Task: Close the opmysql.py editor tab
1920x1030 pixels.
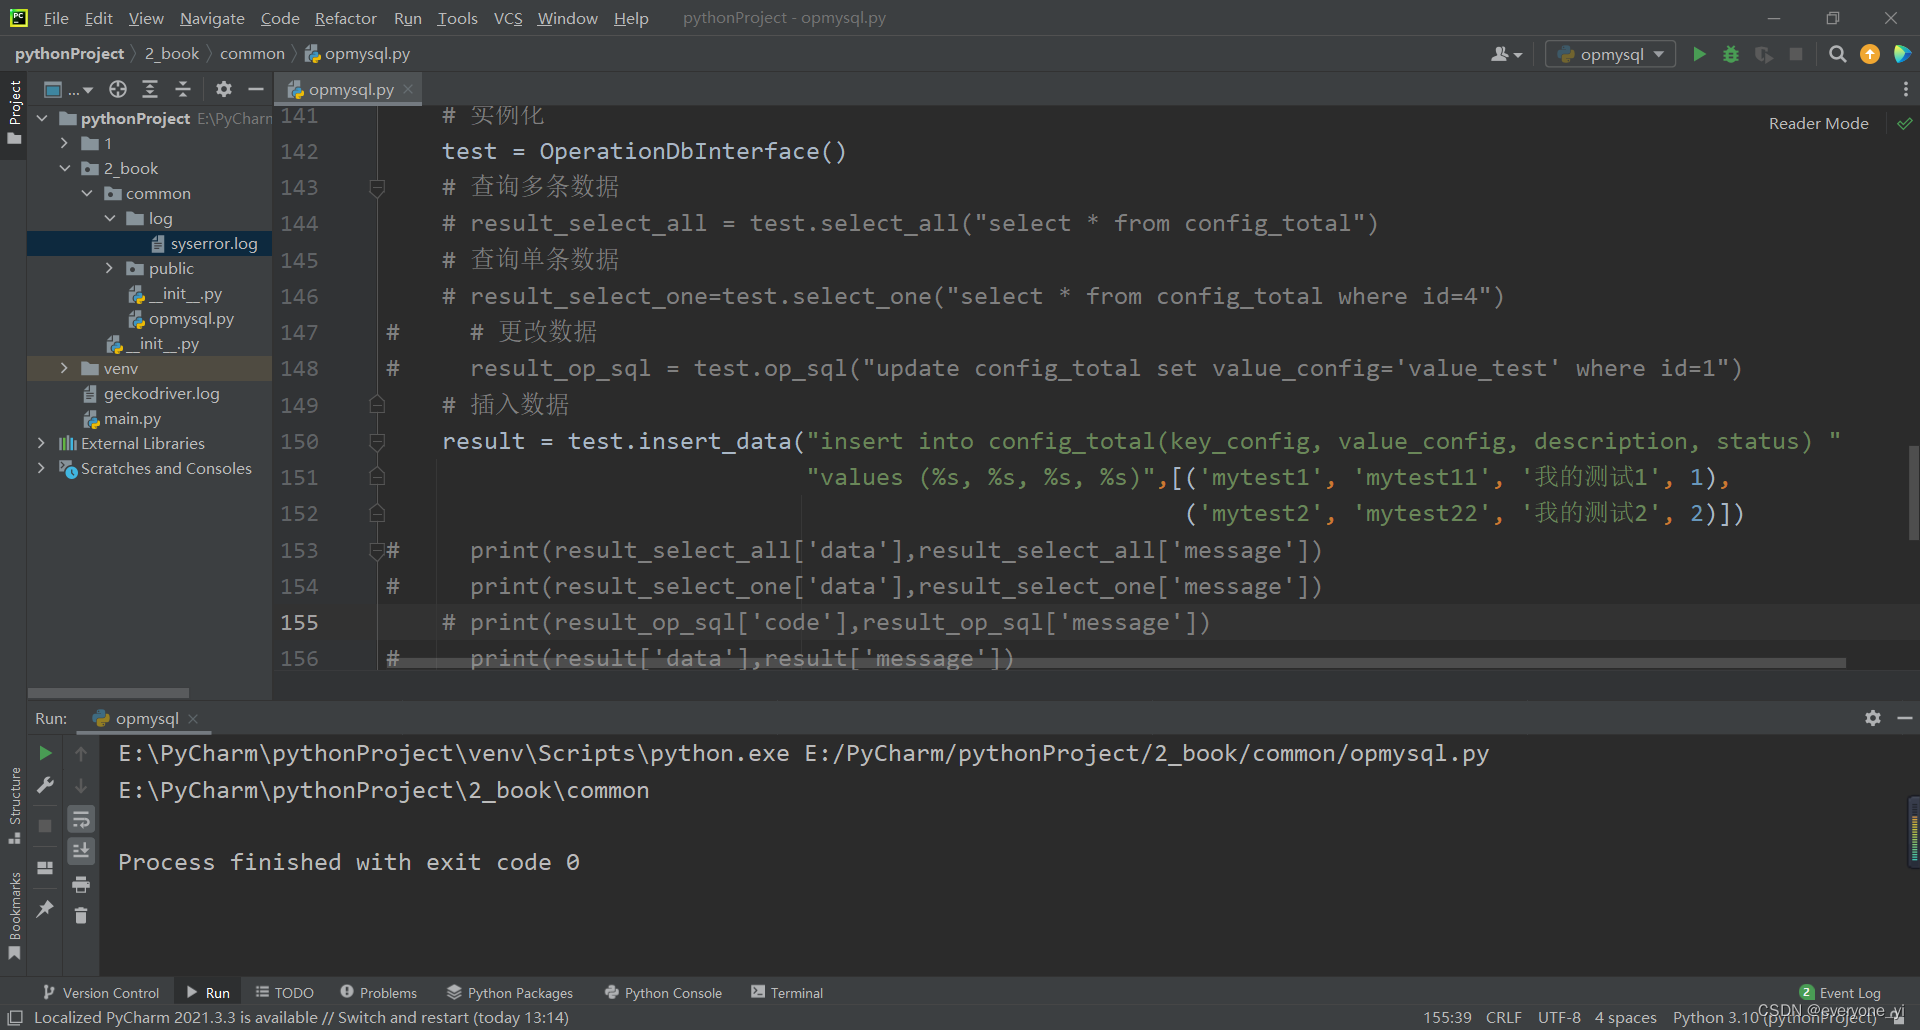Action: coord(408,89)
